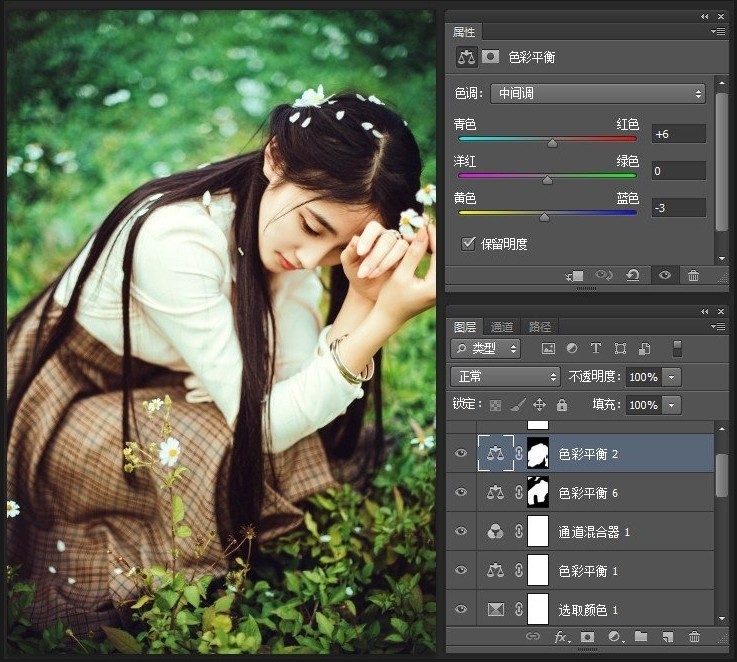Switch to the 路径 tab
Image resolution: width=737 pixels, height=662 pixels.
tap(539, 327)
